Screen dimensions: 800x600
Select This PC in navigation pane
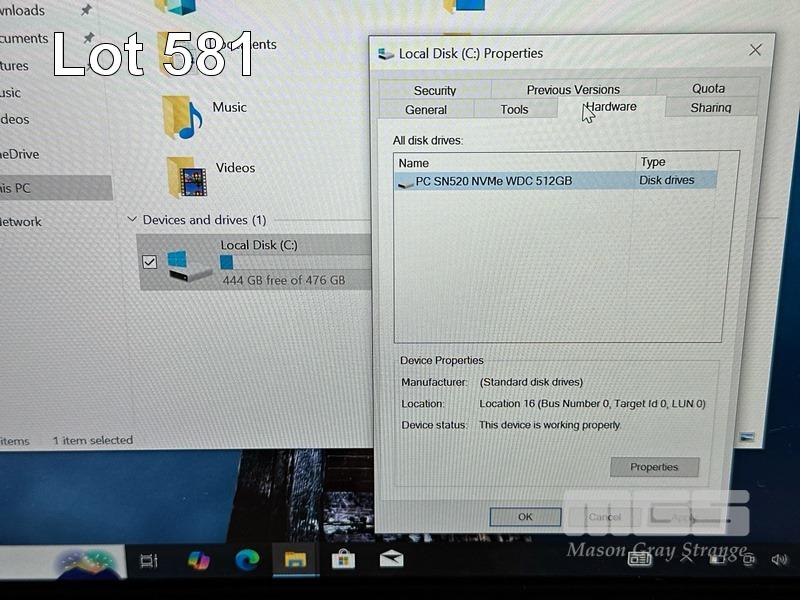[55, 188]
